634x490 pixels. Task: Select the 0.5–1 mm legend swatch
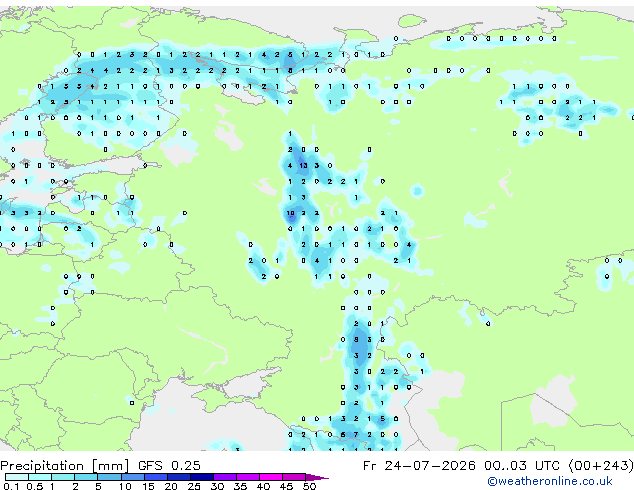coord(40,477)
